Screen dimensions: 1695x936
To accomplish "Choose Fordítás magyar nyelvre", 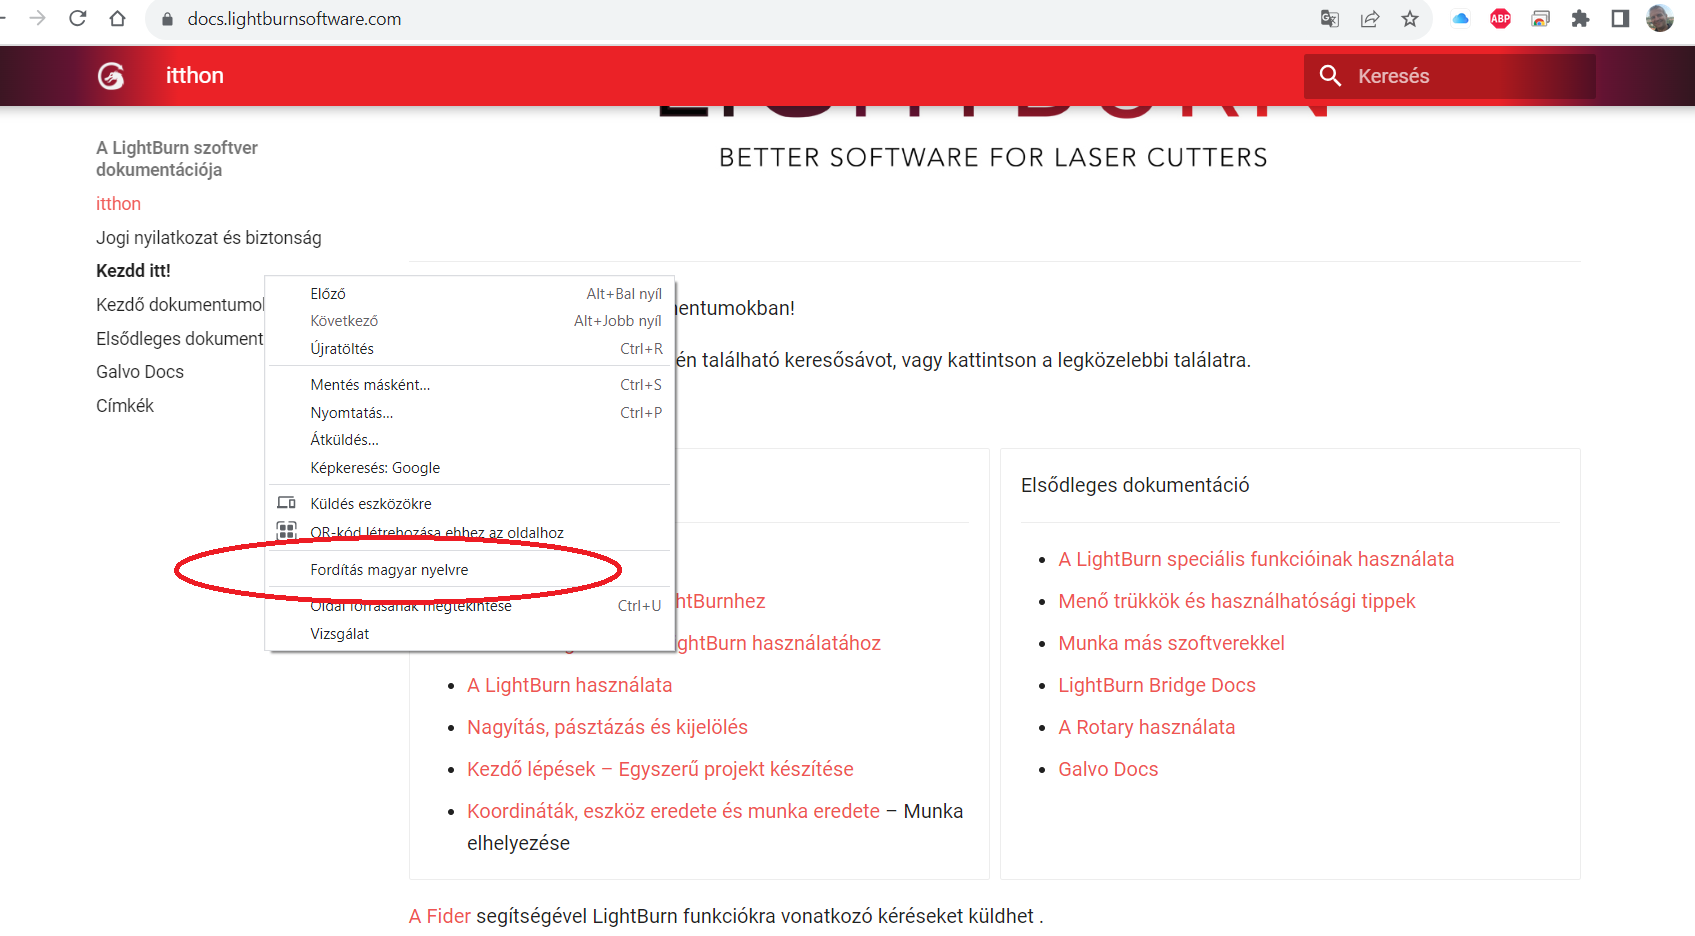I will click(470, 570).
